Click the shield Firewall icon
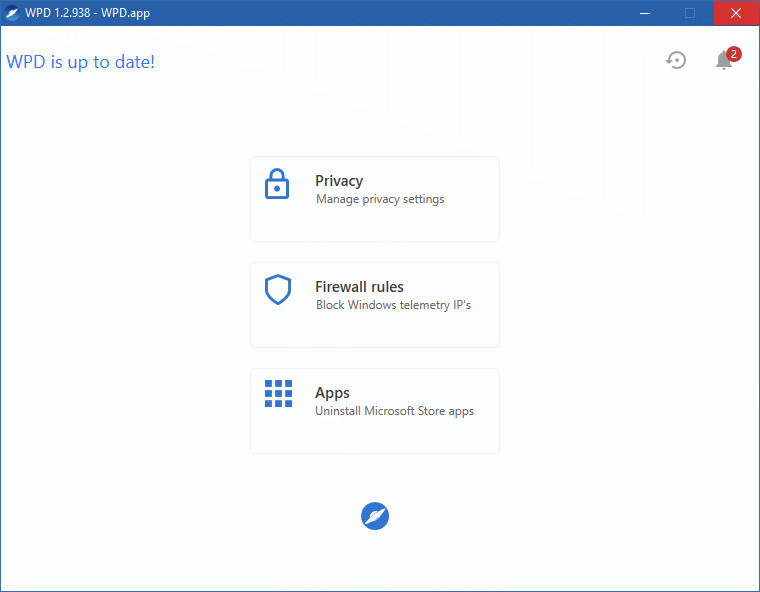760x592 pixels. [278, 289]
